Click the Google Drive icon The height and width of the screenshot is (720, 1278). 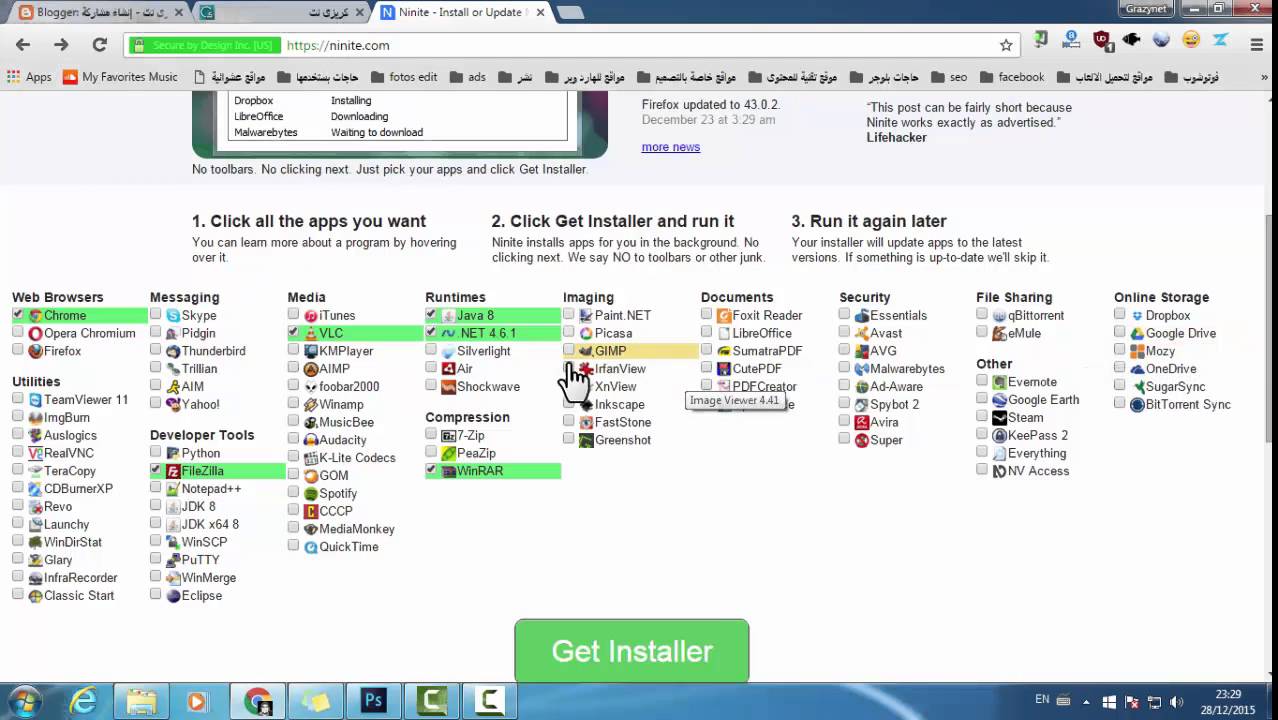tap(1137, 333)
